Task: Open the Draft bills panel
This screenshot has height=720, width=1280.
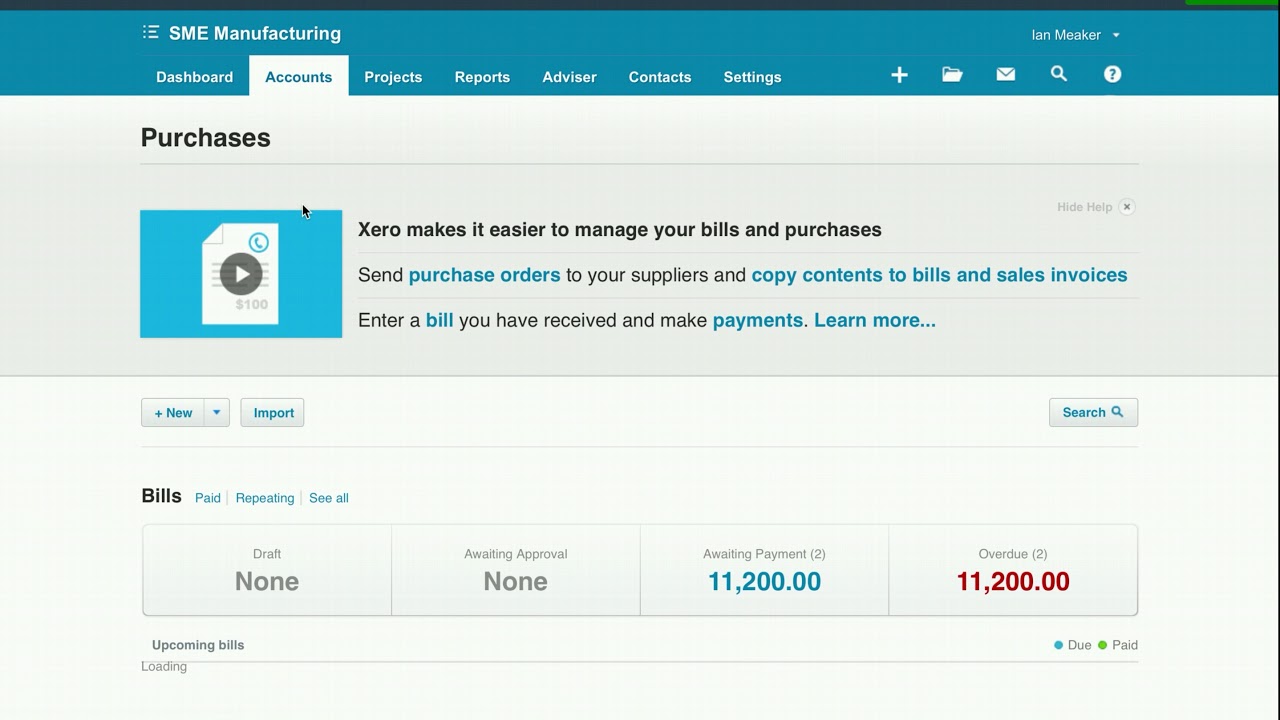Action: tap(267, 570)
